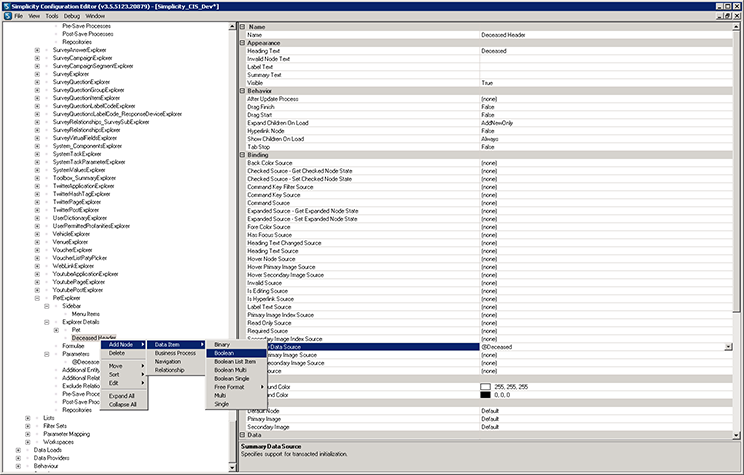Viewport: 744px width, 475px height.
Task: Open the Edit submenu in context menu
Action: coord(124,383)
